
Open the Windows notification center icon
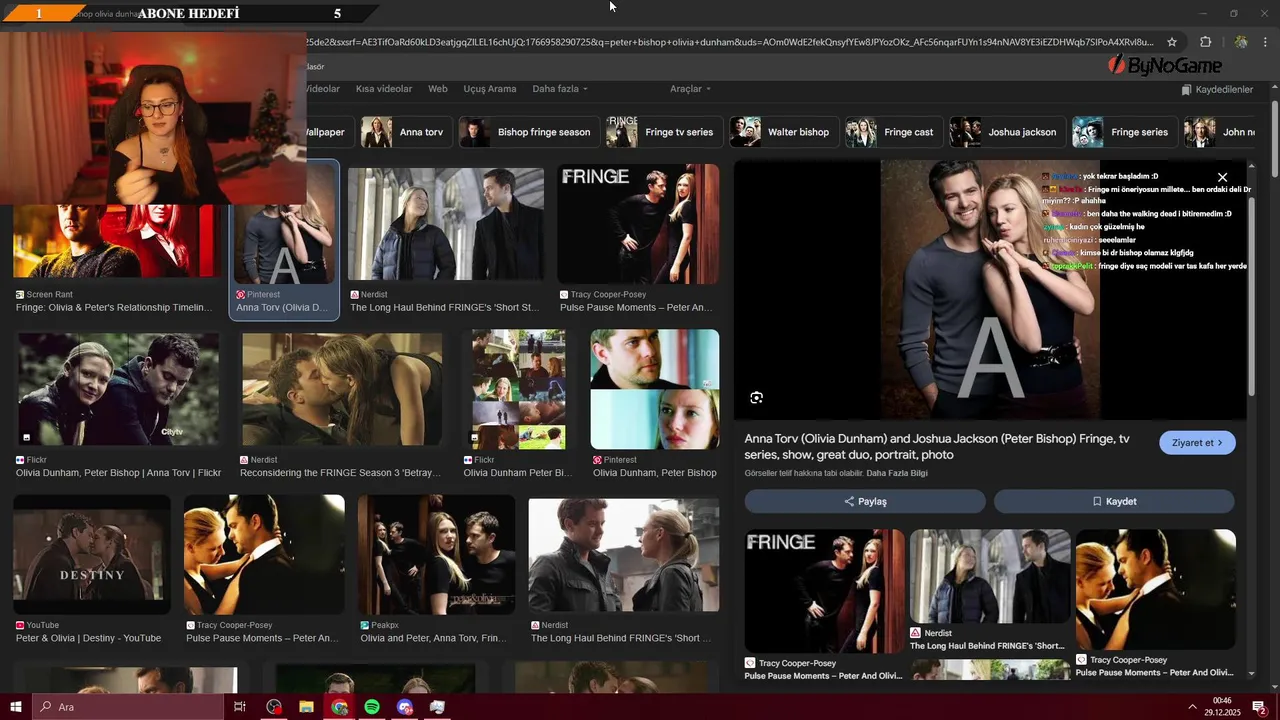pyautogui.click(x=1260, y=707)
